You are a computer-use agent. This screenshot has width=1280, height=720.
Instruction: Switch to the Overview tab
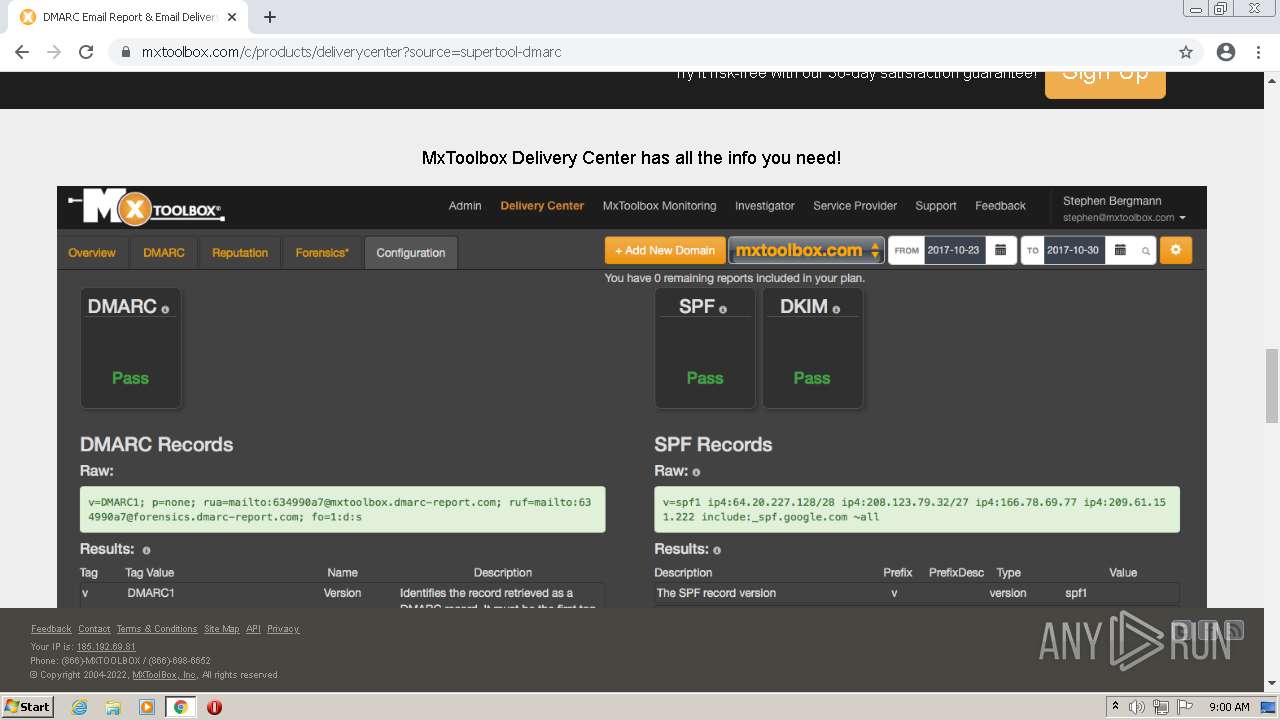click(x=92, y=253)
